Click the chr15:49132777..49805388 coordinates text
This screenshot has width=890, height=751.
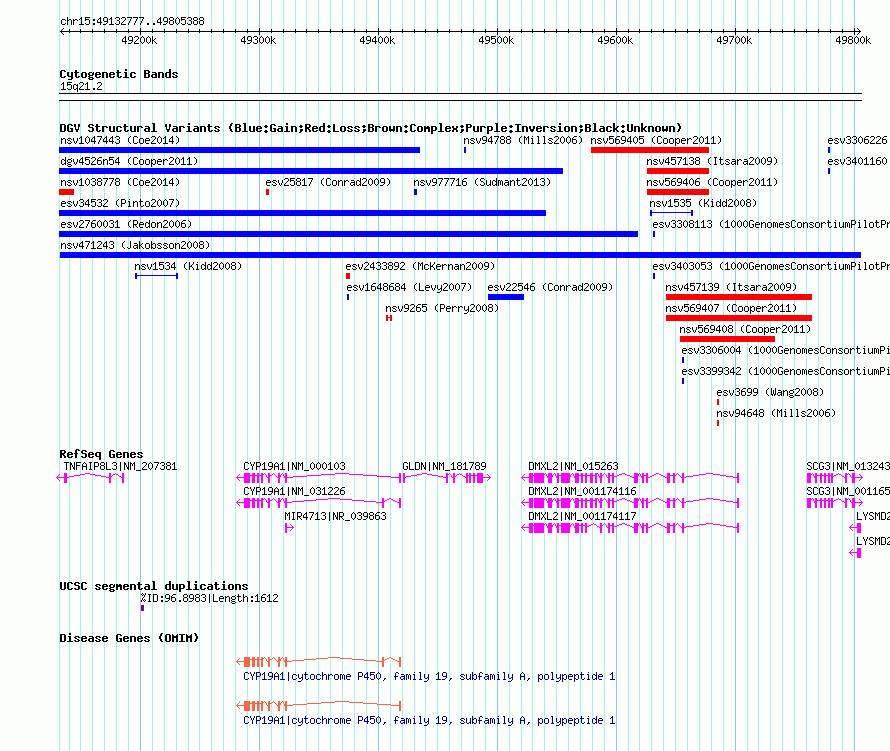(132, 21)
